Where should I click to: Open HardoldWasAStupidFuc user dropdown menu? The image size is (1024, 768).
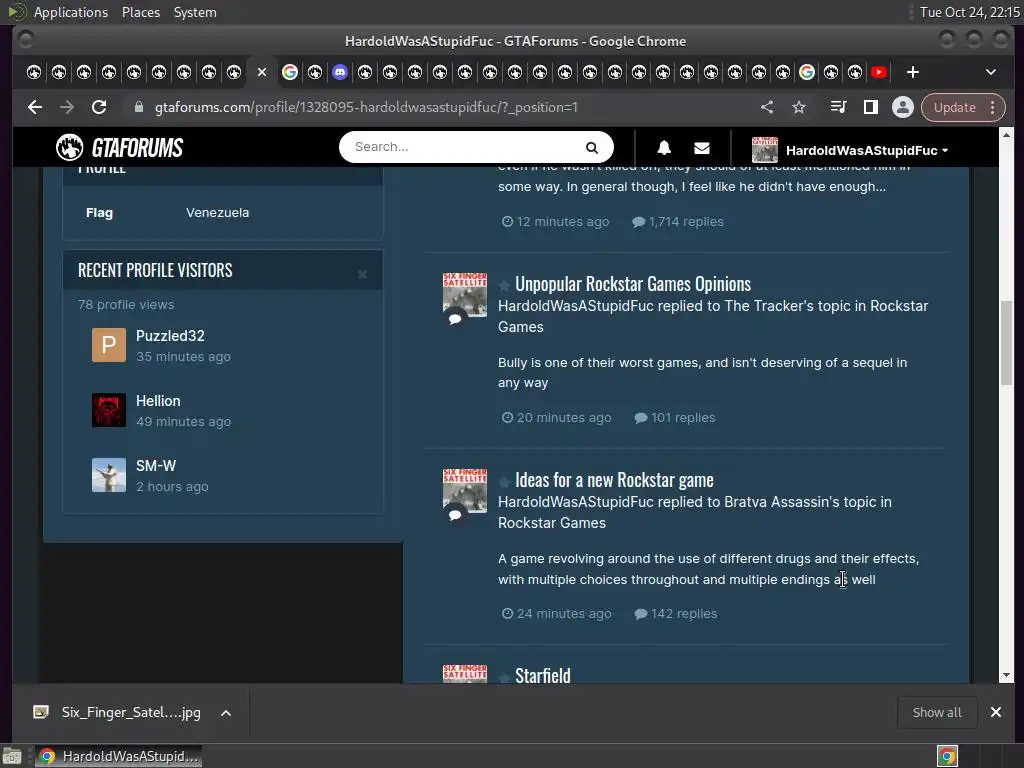866,150
